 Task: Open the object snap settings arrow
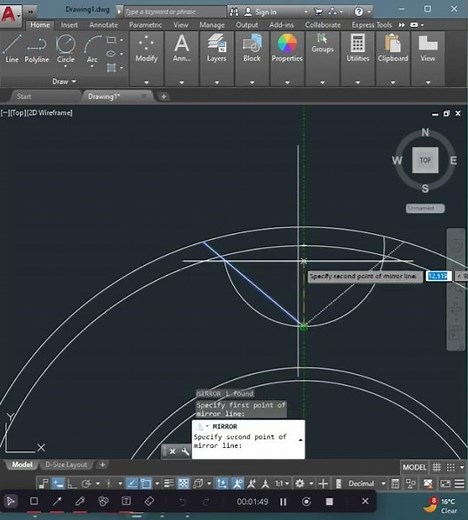[157, 483]
